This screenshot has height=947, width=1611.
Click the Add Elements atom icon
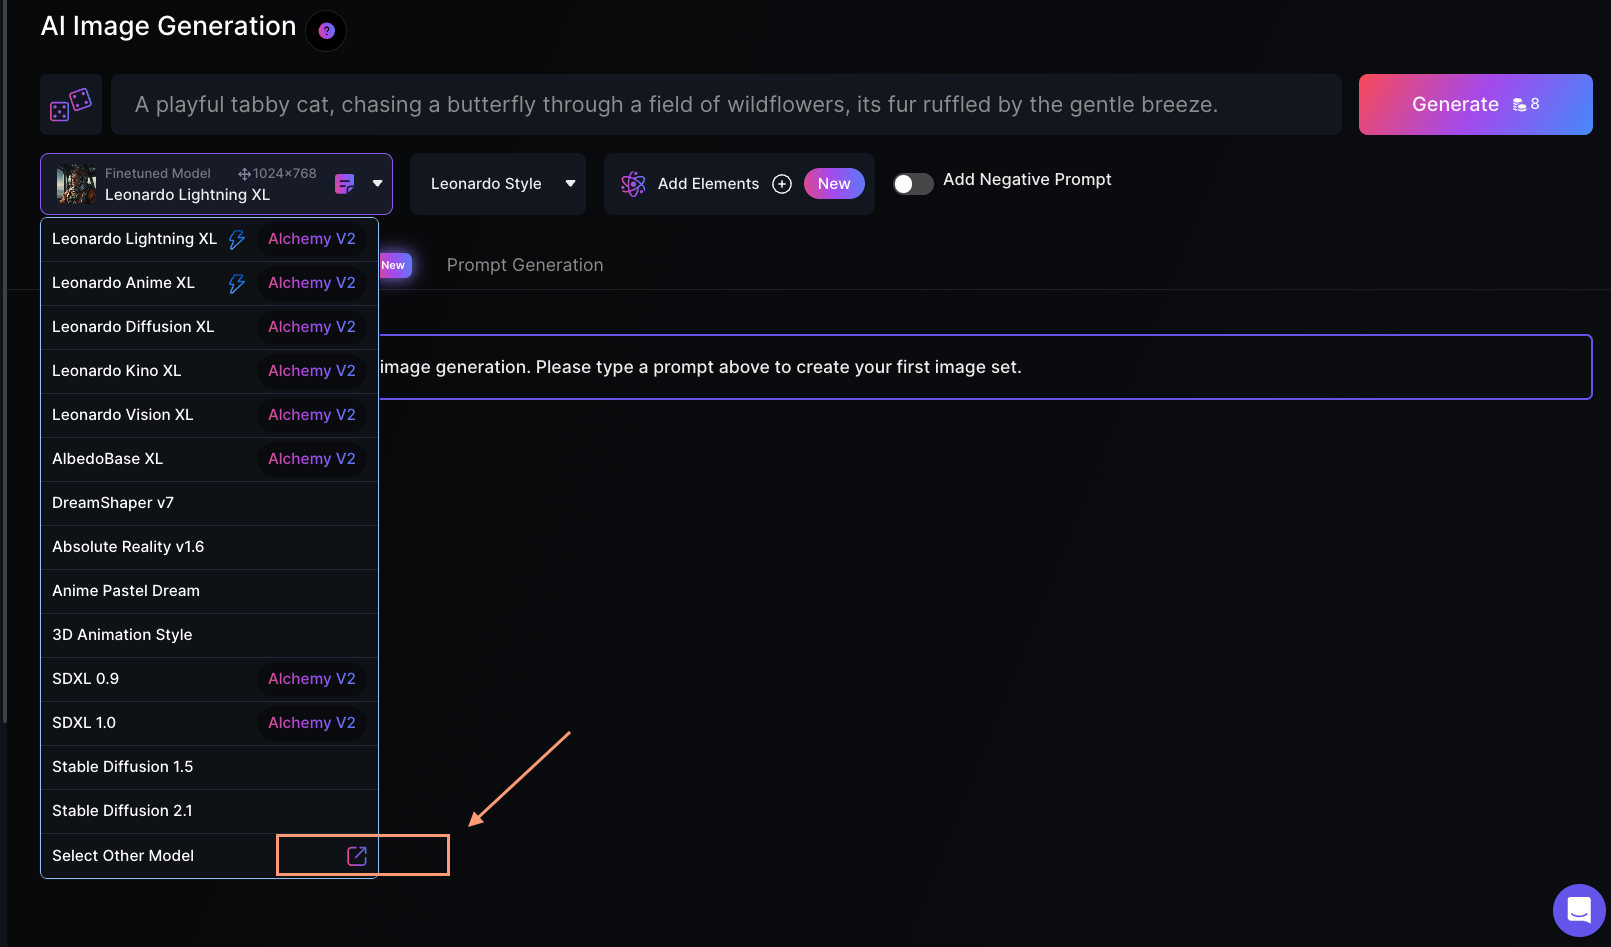[x=633, y=184]
